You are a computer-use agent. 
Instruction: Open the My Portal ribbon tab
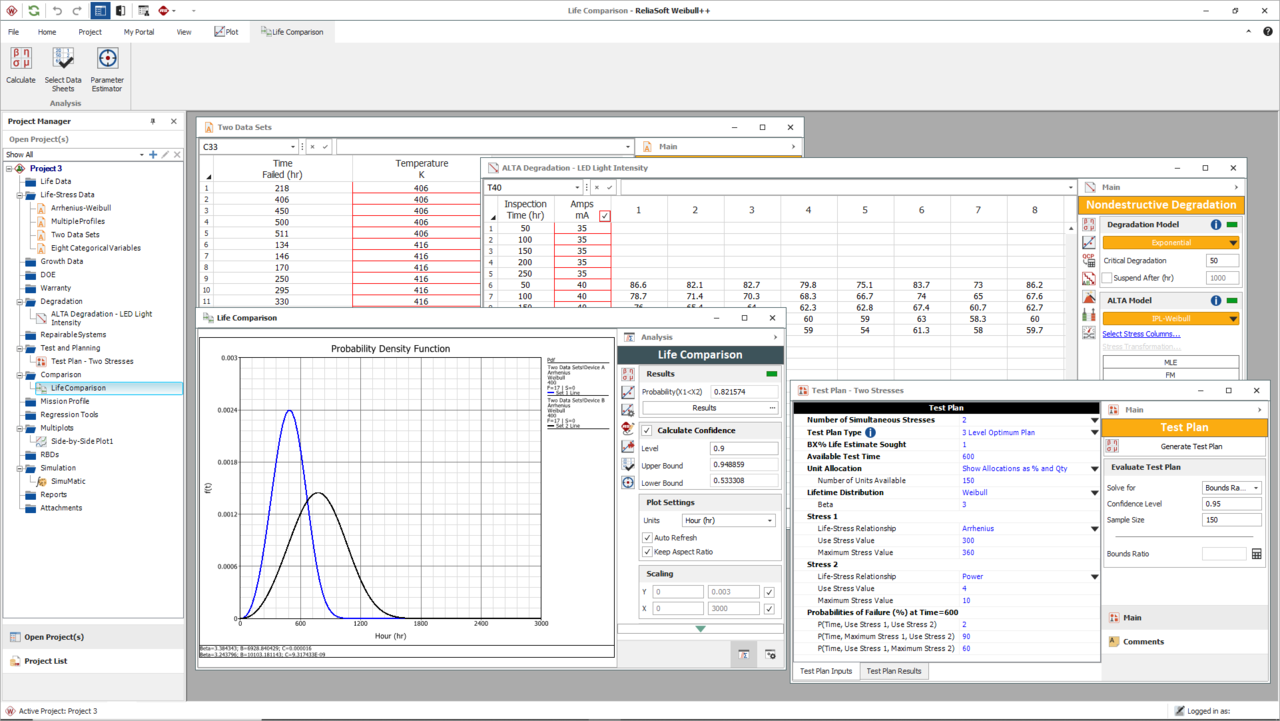(138, 31)
